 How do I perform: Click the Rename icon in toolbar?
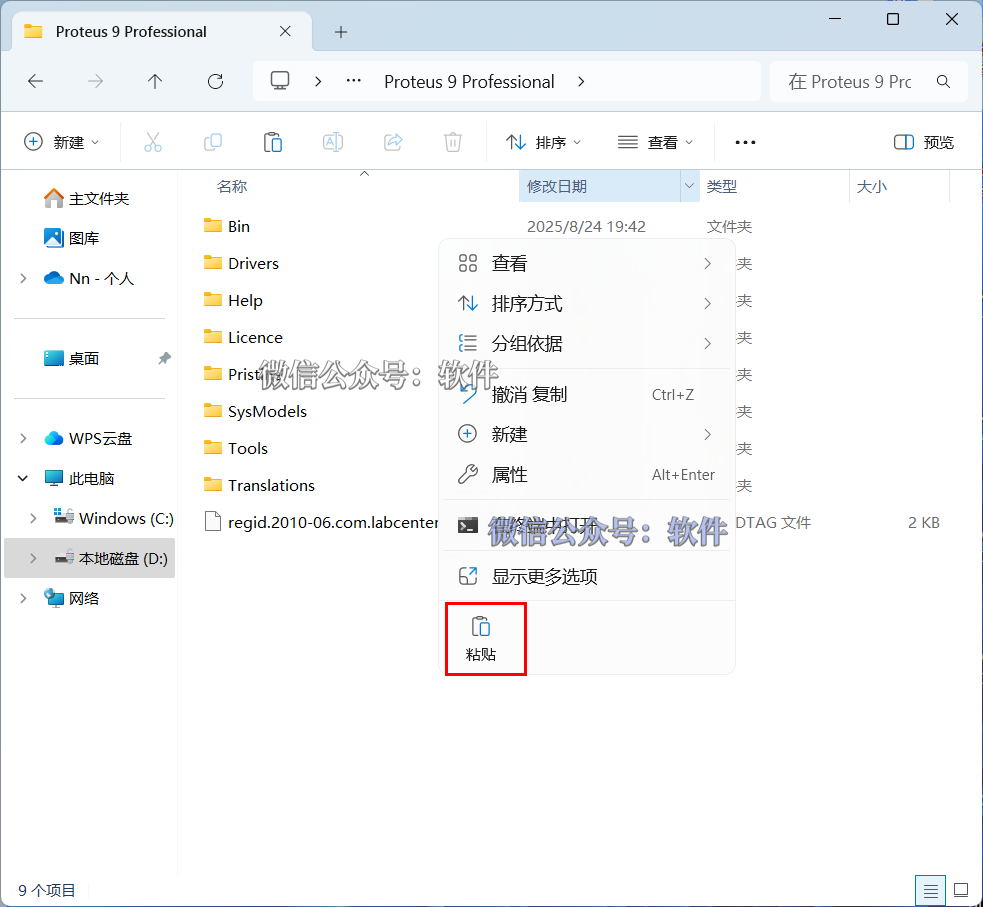pos(333,142)
